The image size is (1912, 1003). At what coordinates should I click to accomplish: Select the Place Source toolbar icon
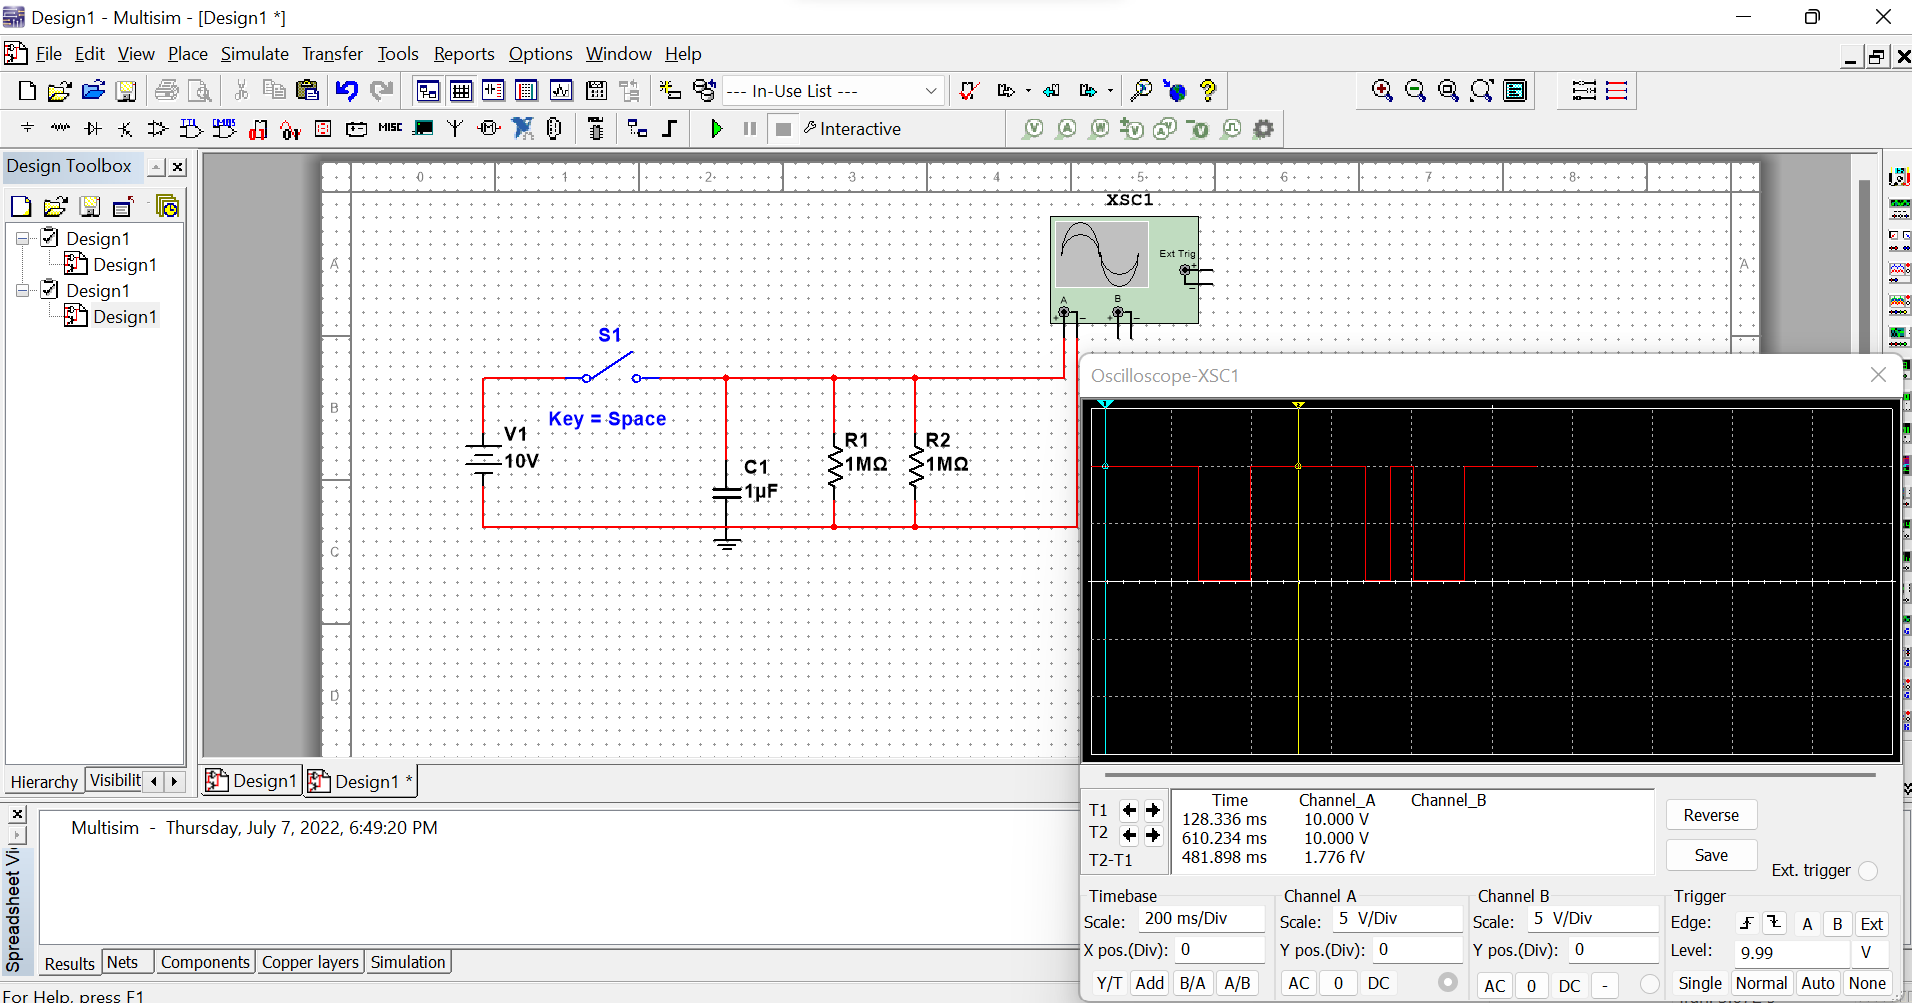click(x=26, y=128)
